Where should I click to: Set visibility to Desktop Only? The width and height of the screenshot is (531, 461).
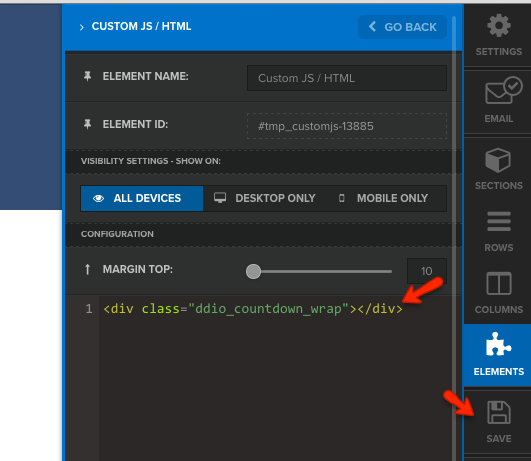264,198
